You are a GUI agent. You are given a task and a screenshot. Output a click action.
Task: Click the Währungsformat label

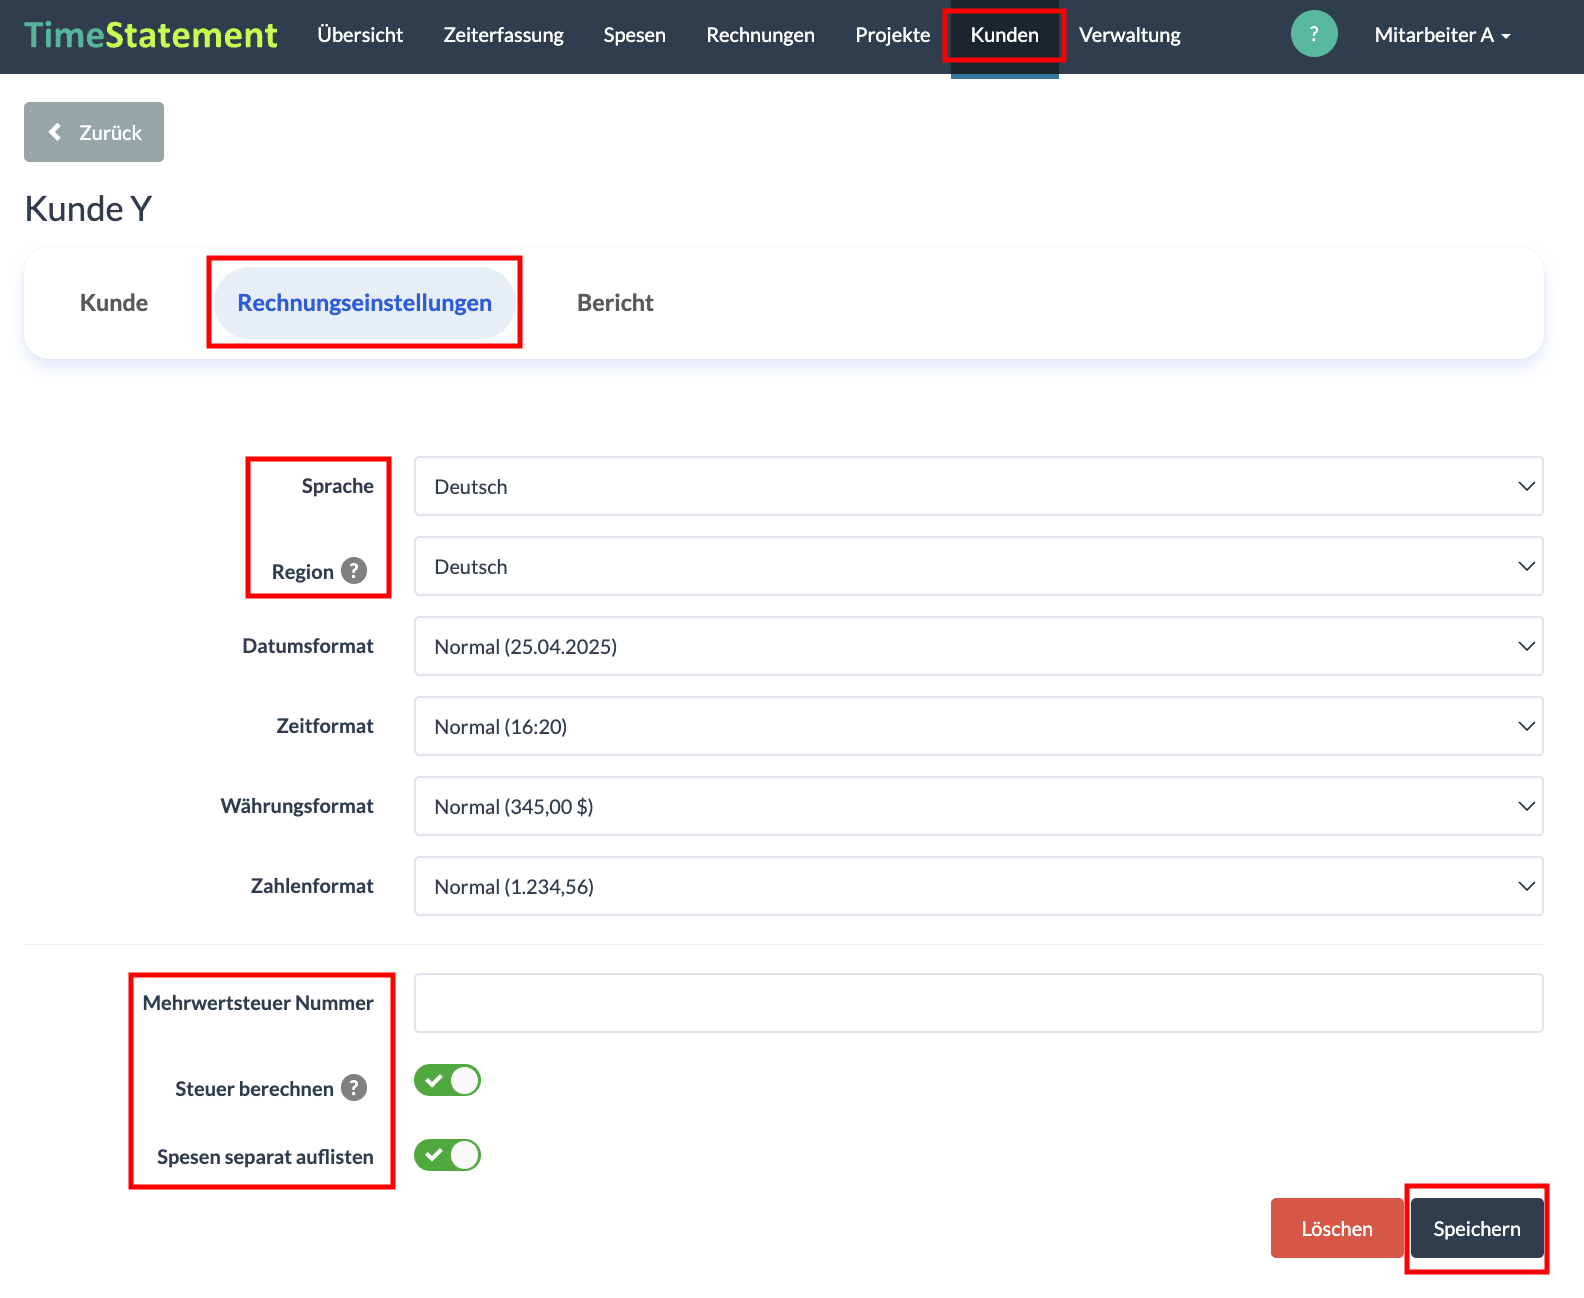[x=297, y=806]
